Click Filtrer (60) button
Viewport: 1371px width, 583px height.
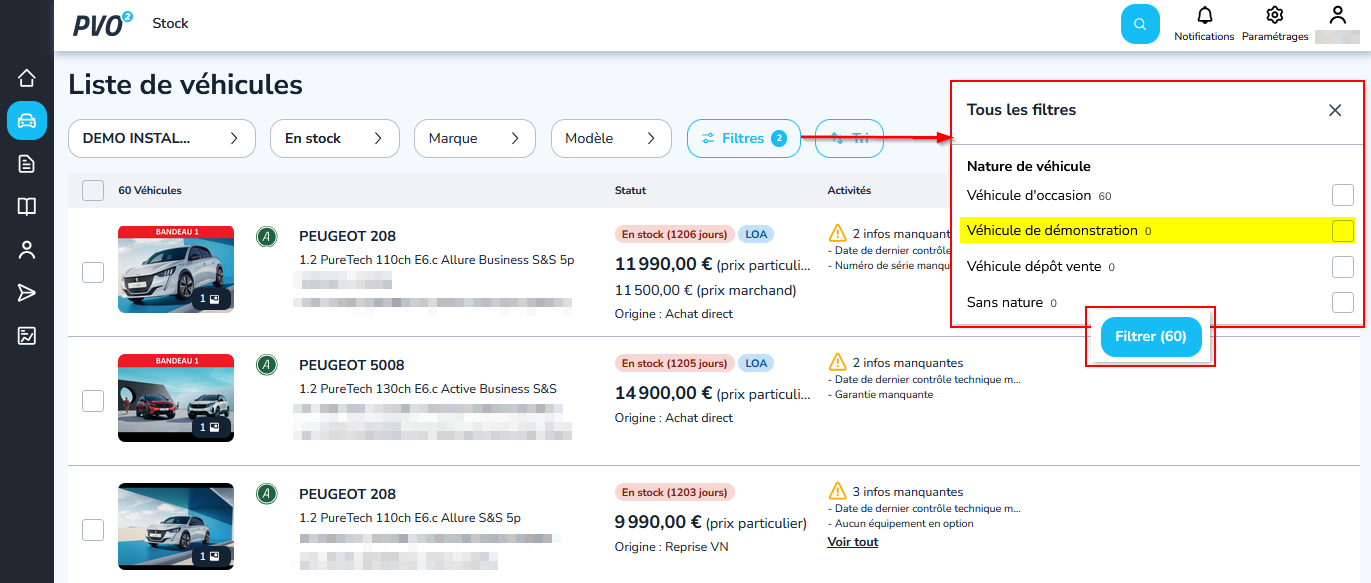pyautogui.click(x=1151, y=337)
